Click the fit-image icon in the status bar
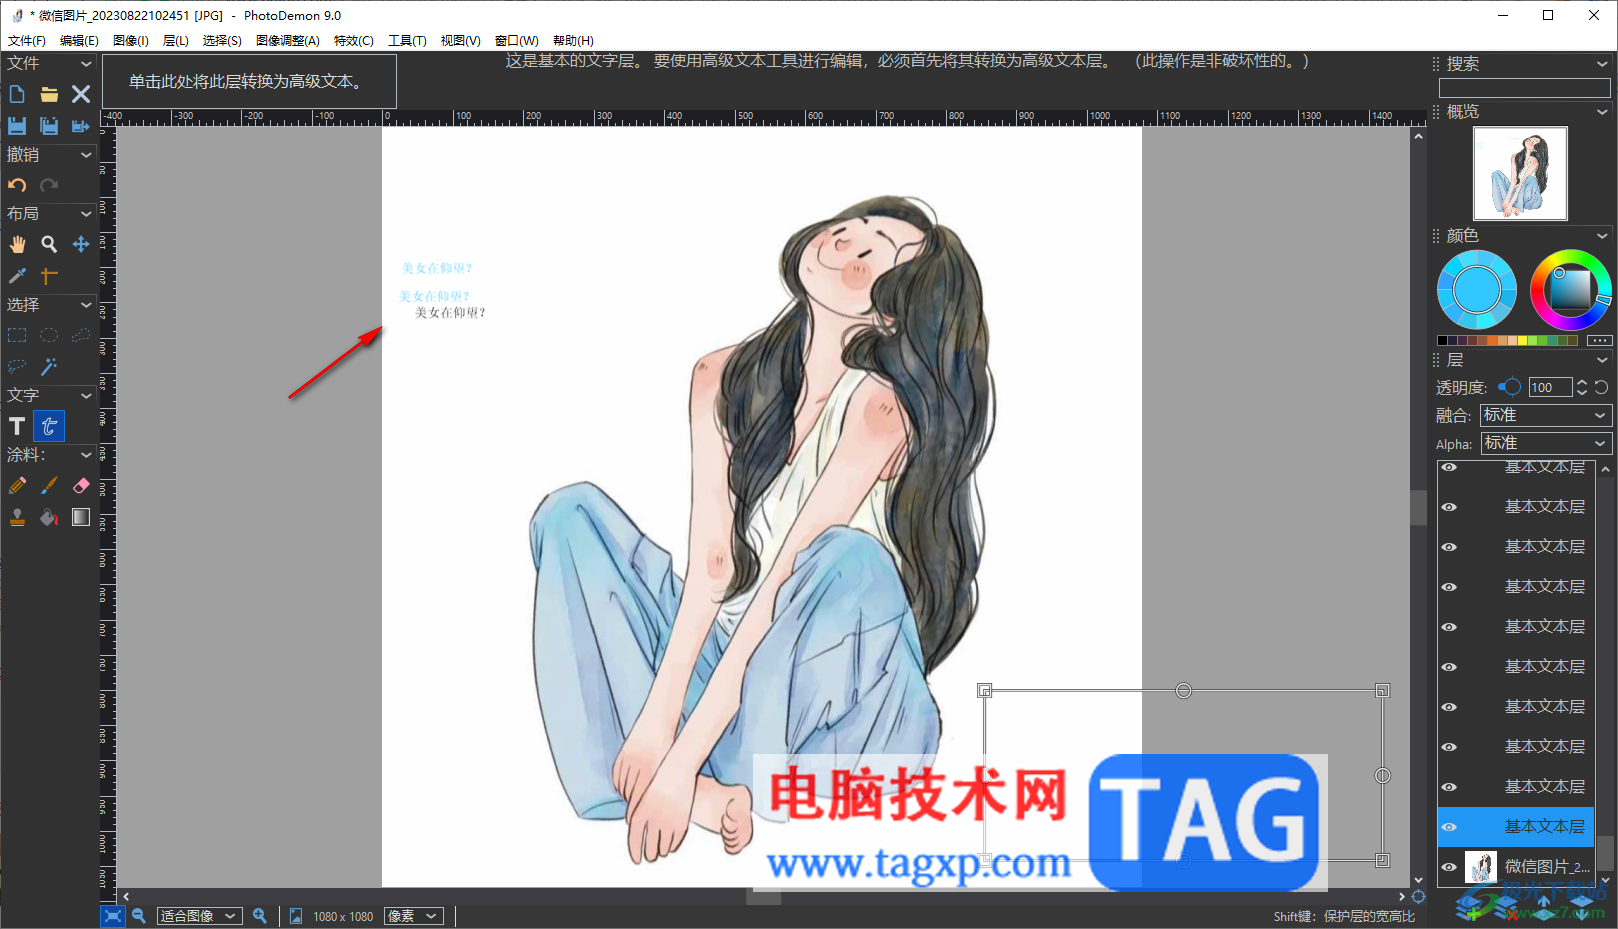Viewport: 1618px width, 929px height. 113,916
